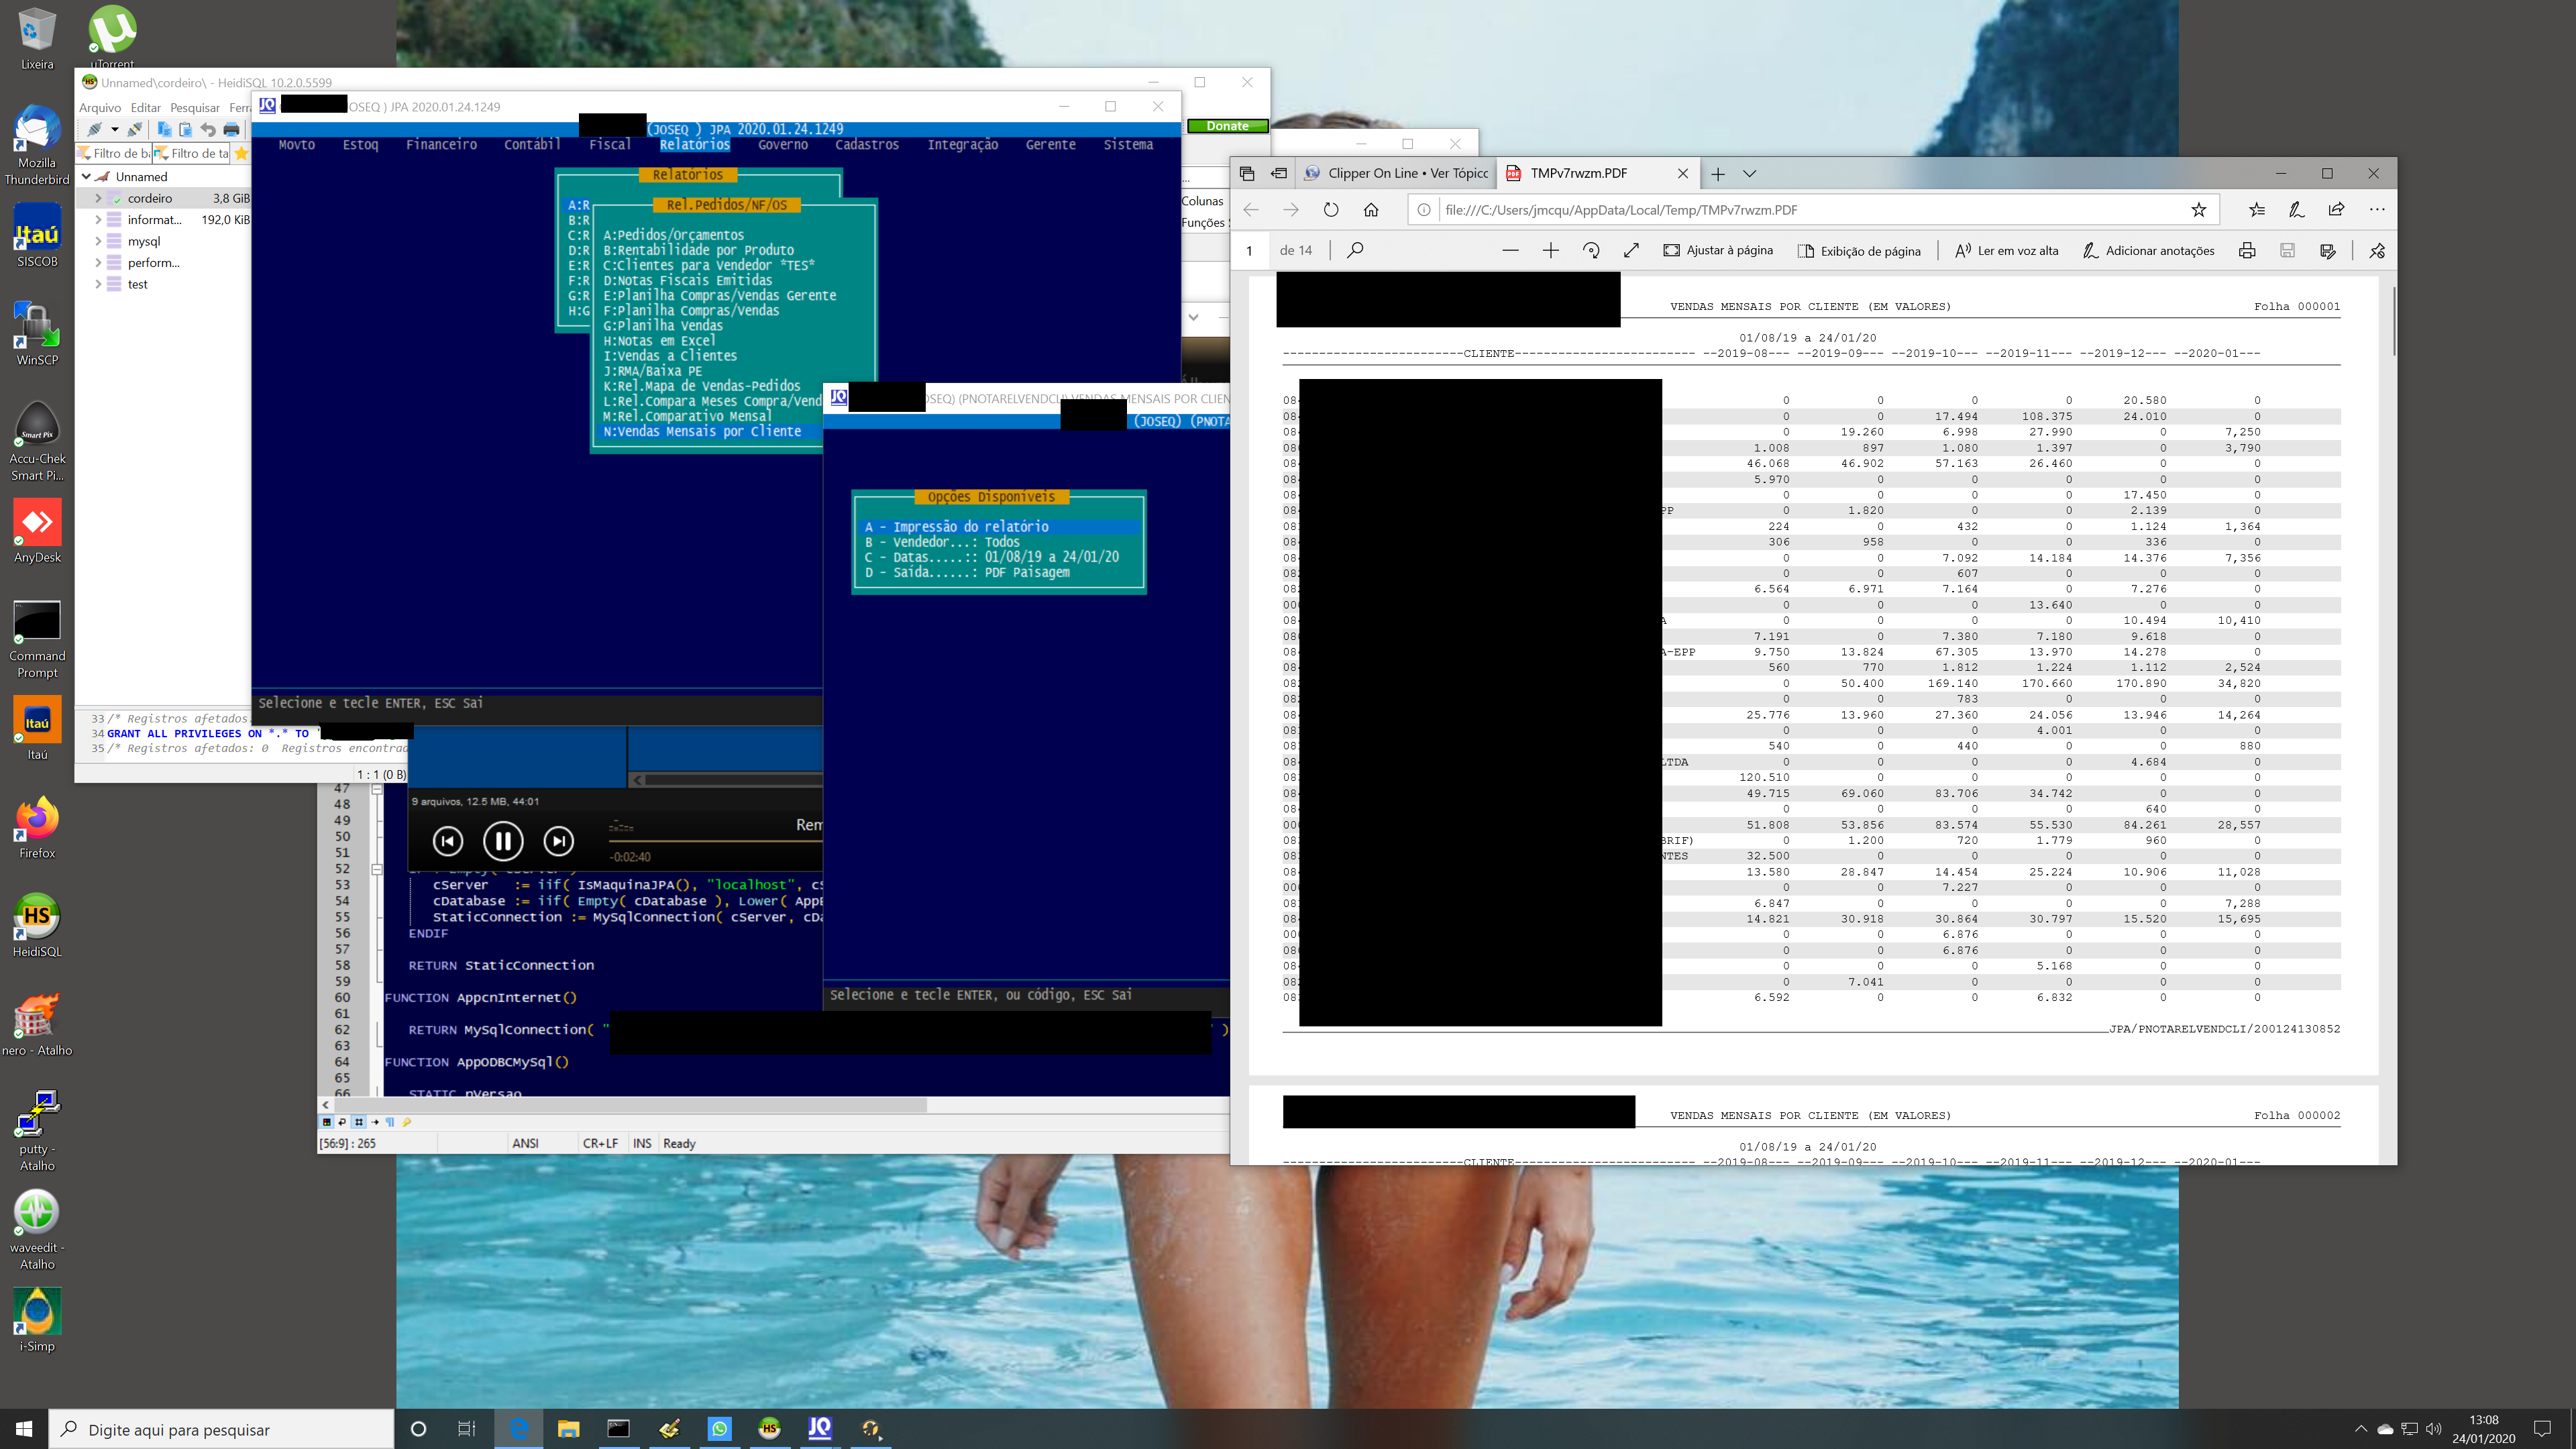
Task: Add page to favorites star icon
Action: click(x=2198, y=210)
